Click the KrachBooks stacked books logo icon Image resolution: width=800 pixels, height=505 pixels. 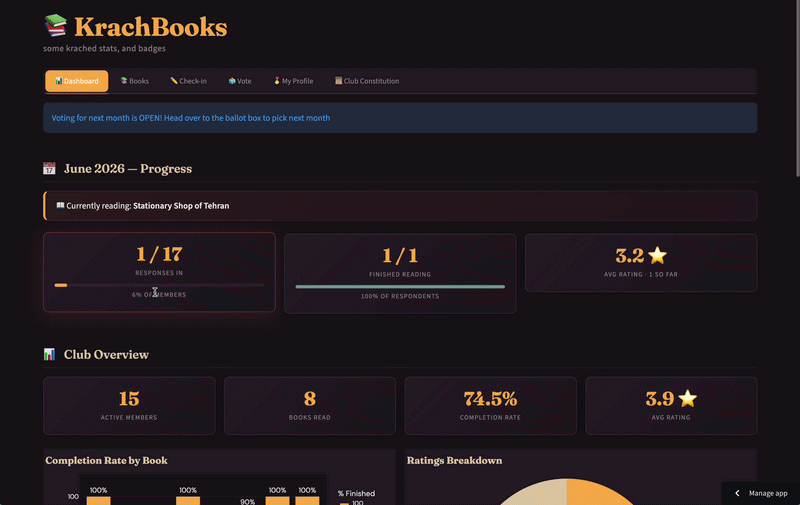click(56, 25)
